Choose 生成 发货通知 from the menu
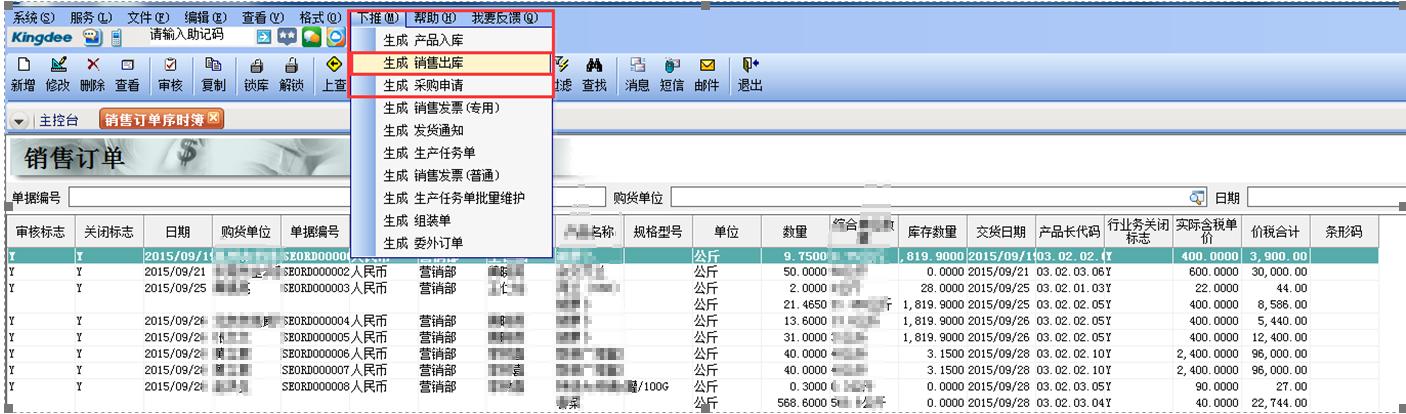Screen dimensions: 1406x414 pyautogui.click(x=451, y=130)
